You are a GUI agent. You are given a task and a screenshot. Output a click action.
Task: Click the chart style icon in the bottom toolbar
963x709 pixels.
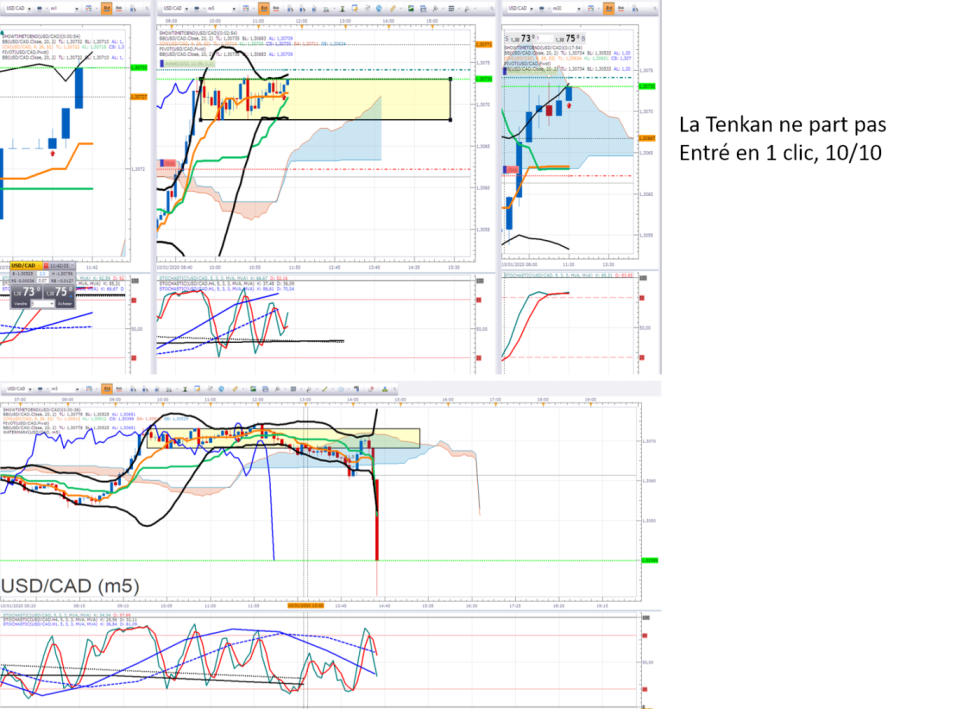click(x=89, y=389)
